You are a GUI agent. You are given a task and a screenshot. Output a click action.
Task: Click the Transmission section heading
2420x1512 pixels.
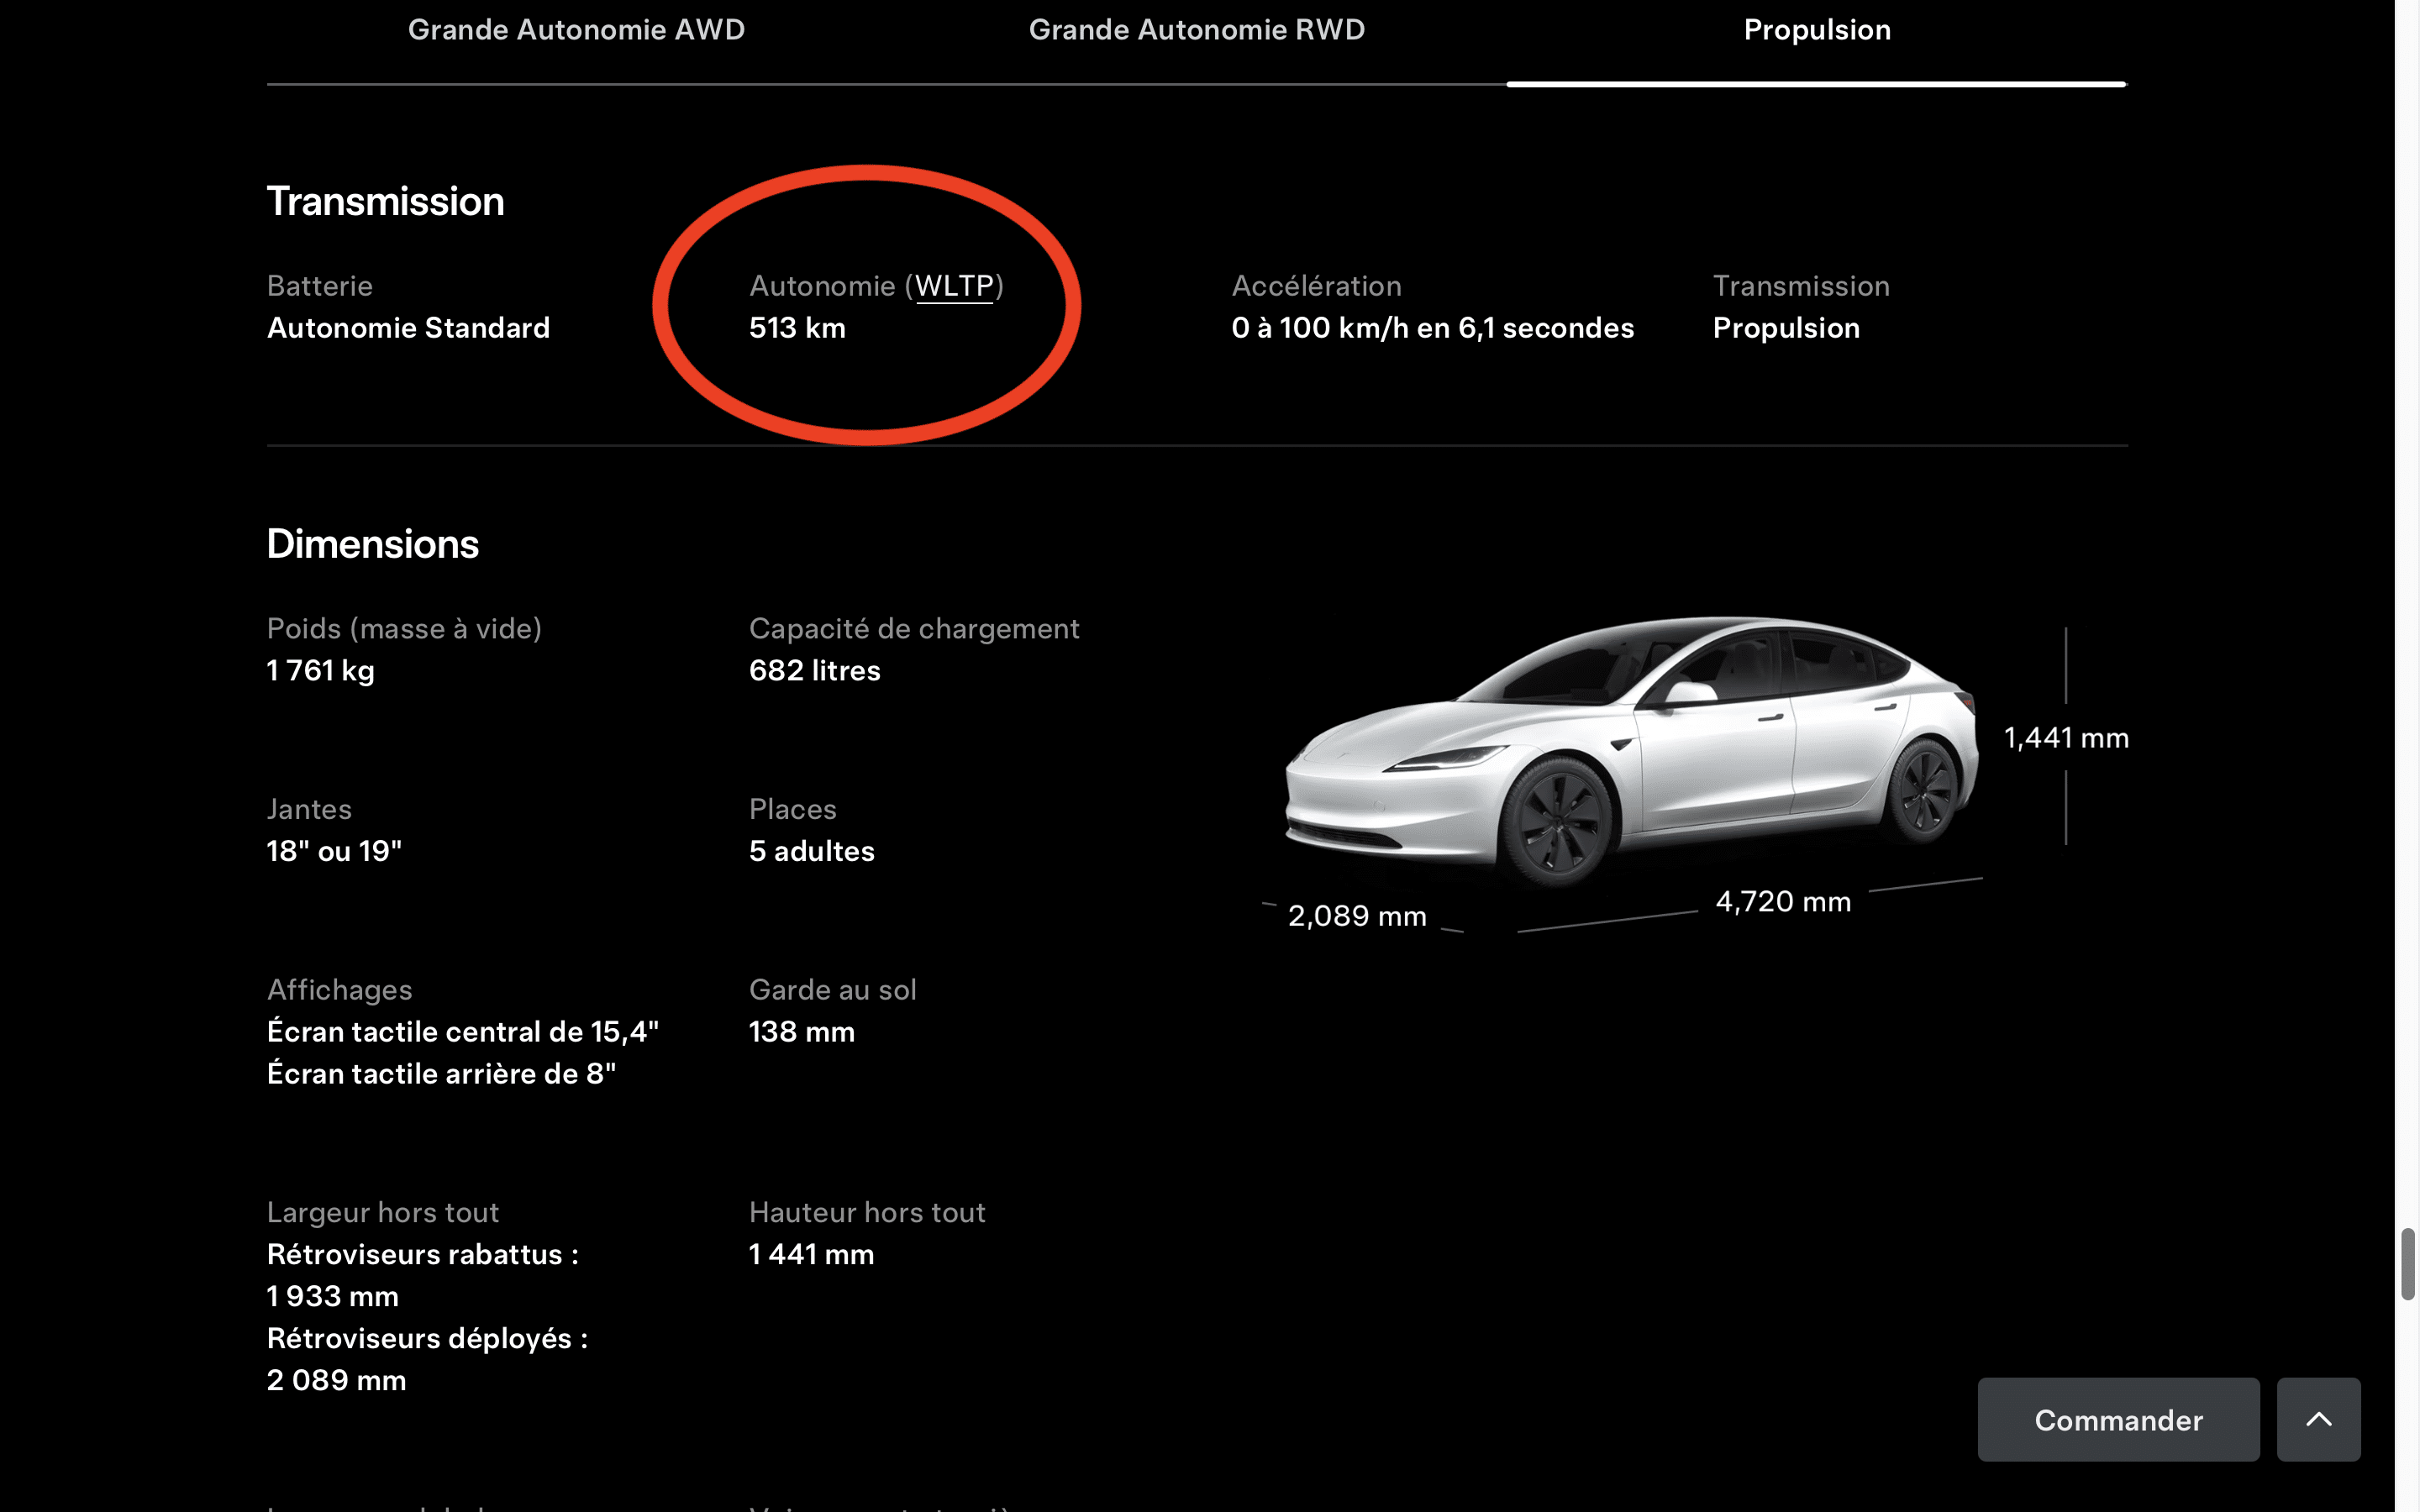[x=385, y=202]
